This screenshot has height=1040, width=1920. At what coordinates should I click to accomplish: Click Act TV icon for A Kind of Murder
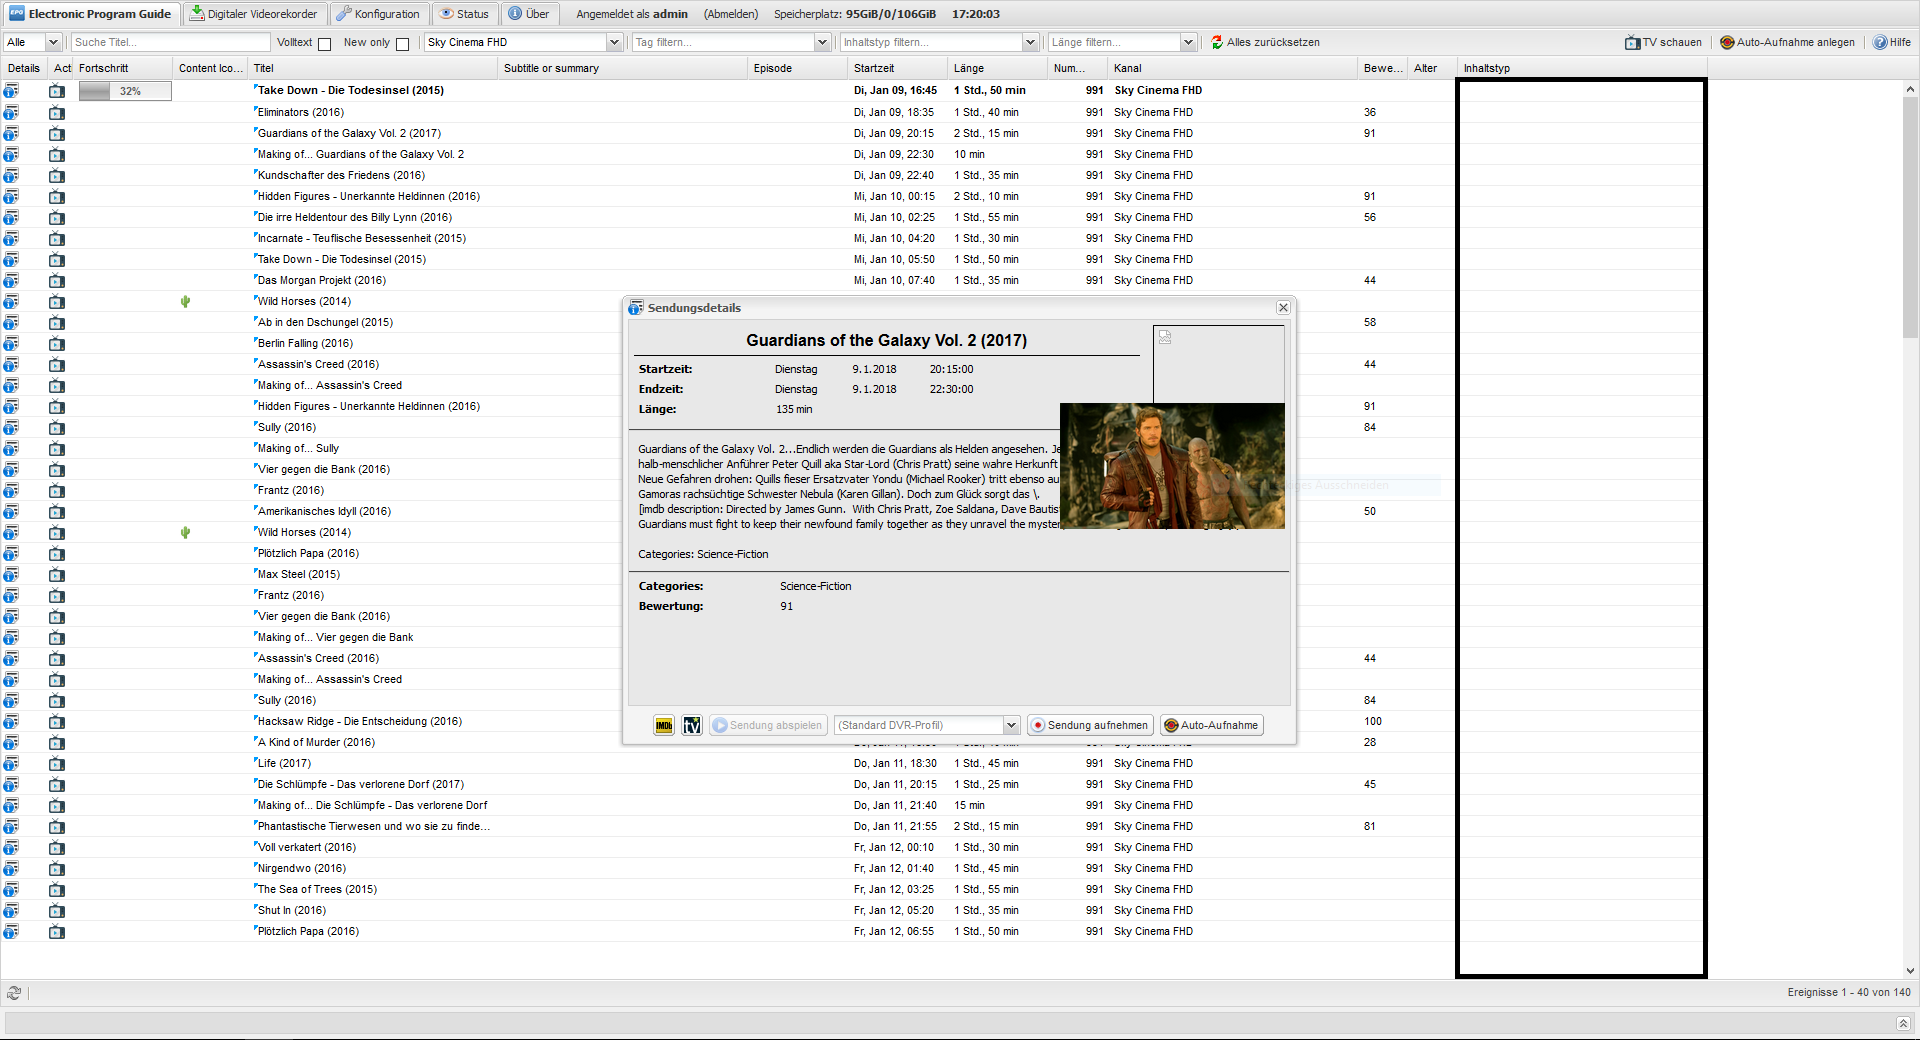pos(57,742)
